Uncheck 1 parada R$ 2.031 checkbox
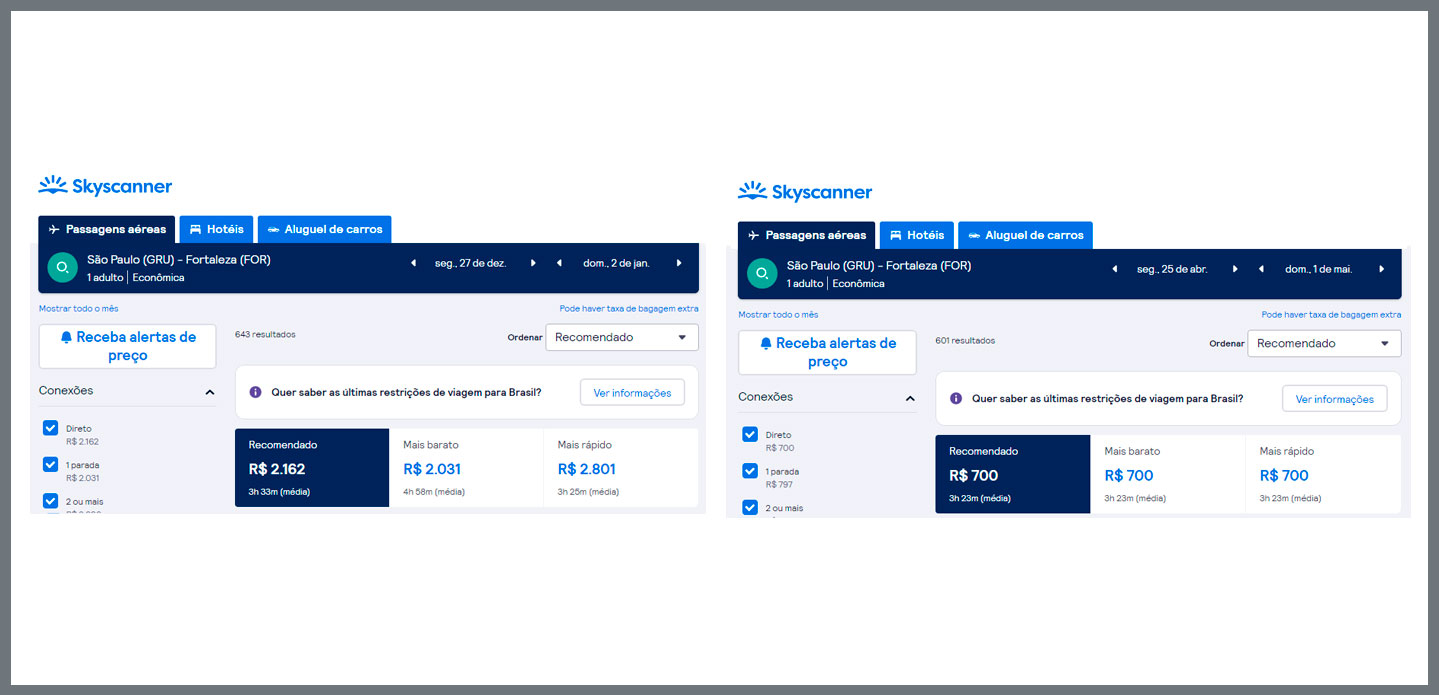This screenshot has width=1439, height=695. coord(51,464)
